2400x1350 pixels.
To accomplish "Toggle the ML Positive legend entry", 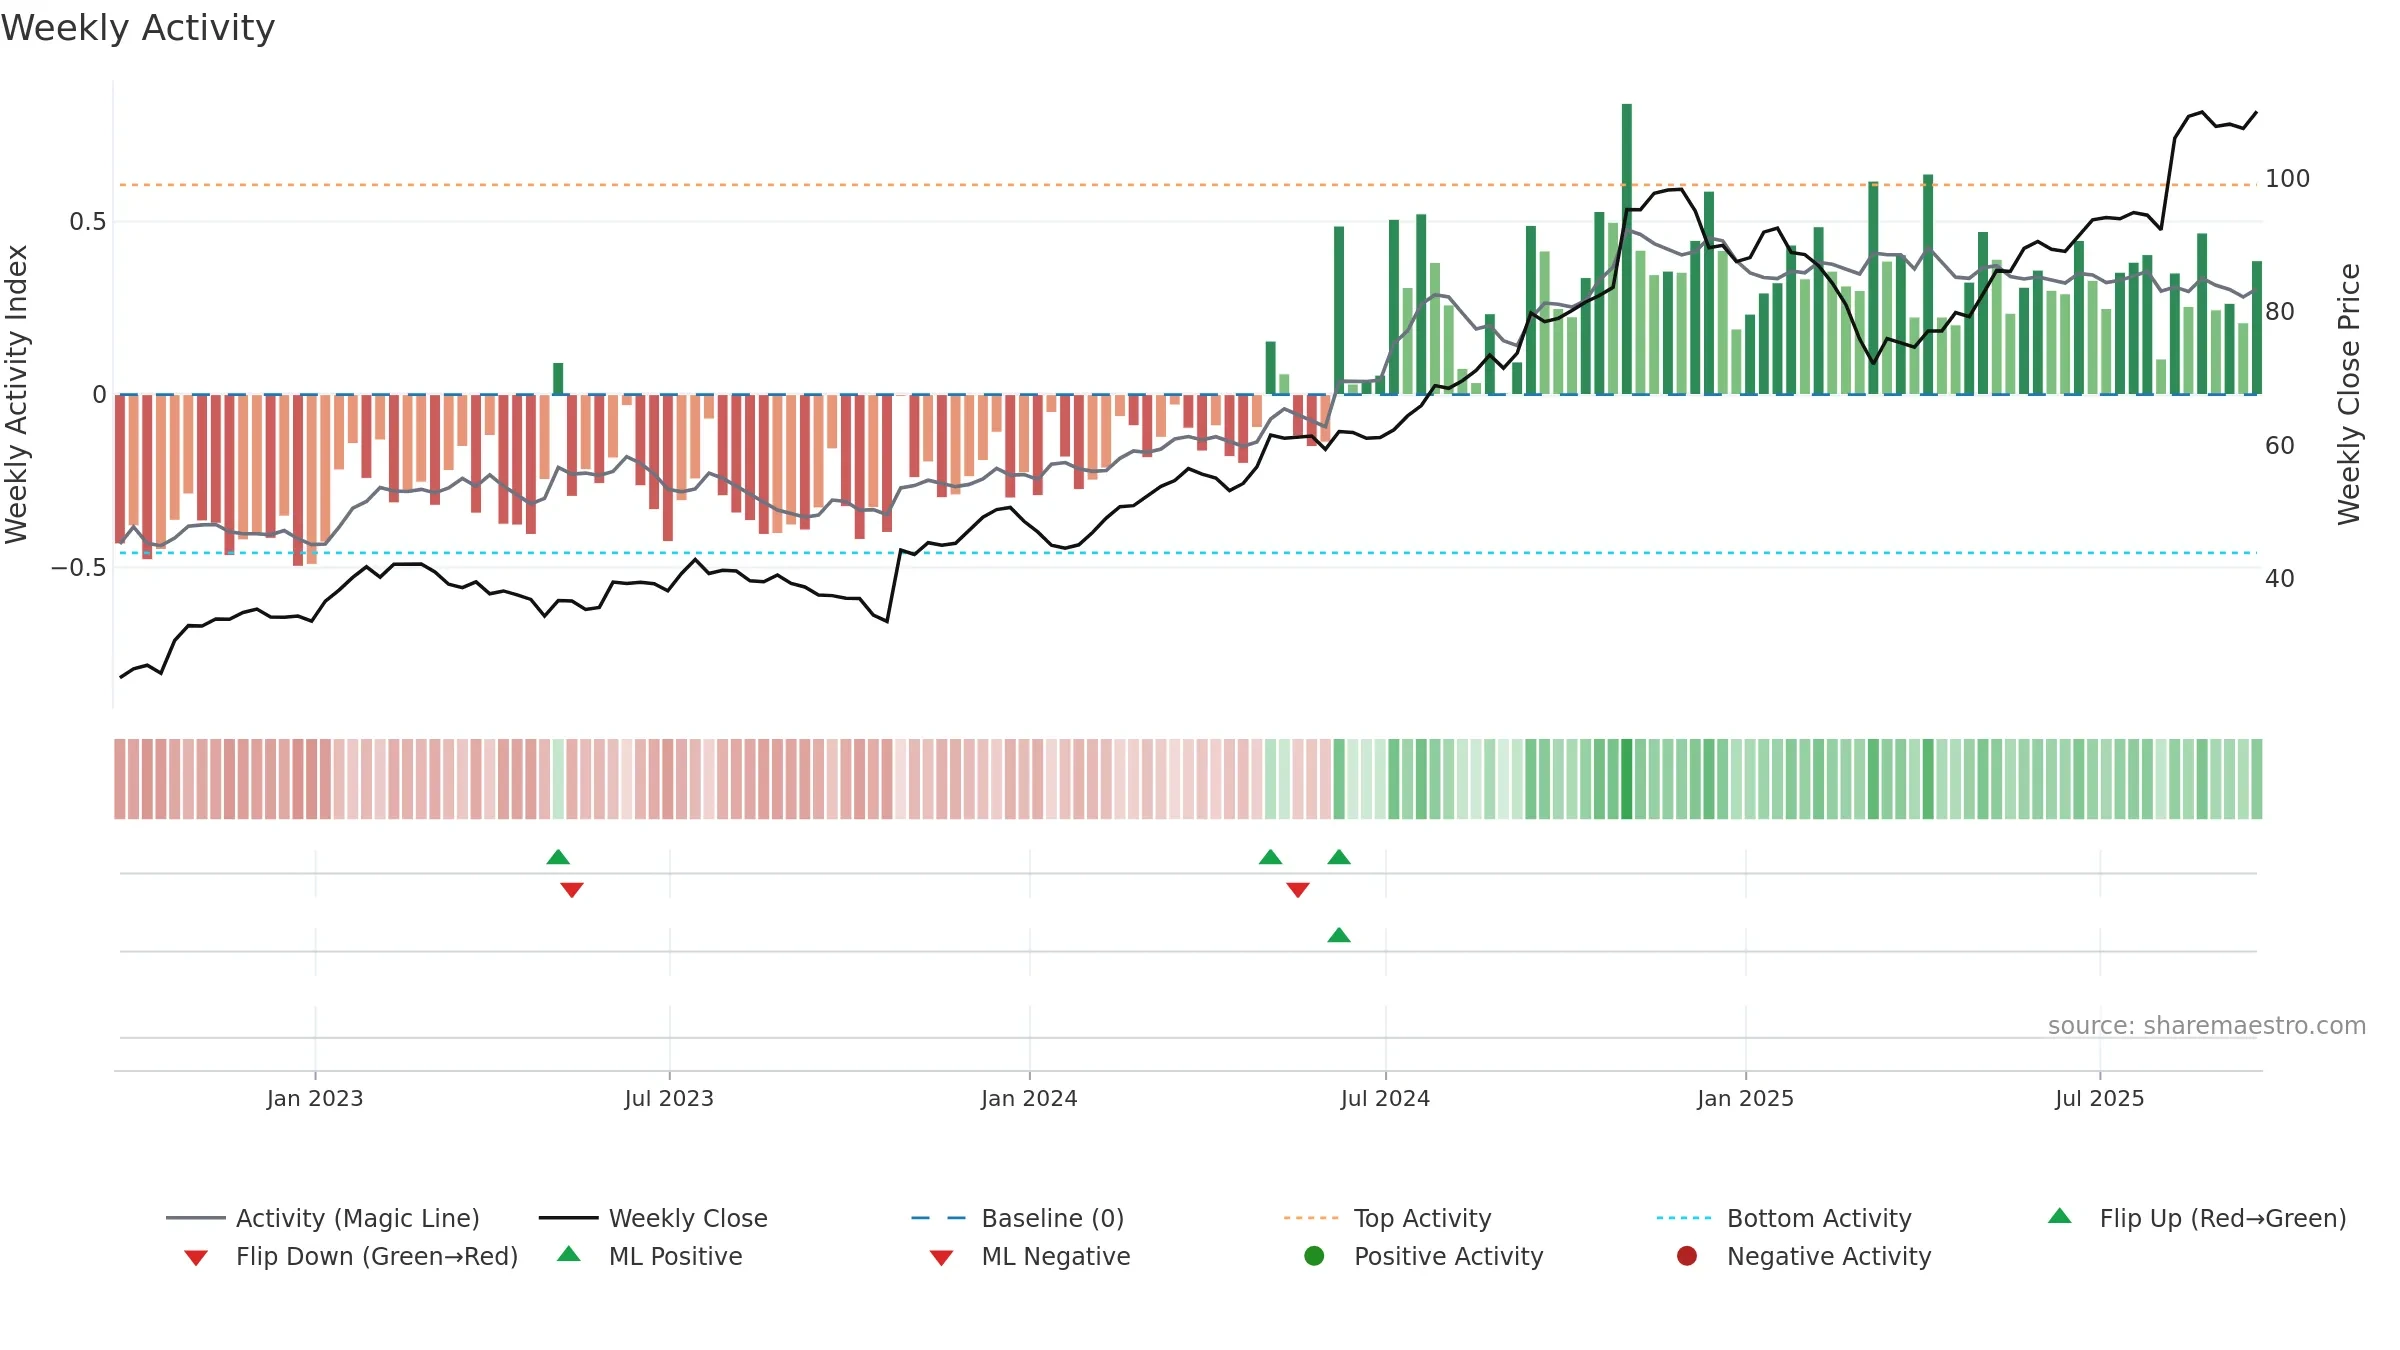I will pyautogui.click(x=650, y=1256).
